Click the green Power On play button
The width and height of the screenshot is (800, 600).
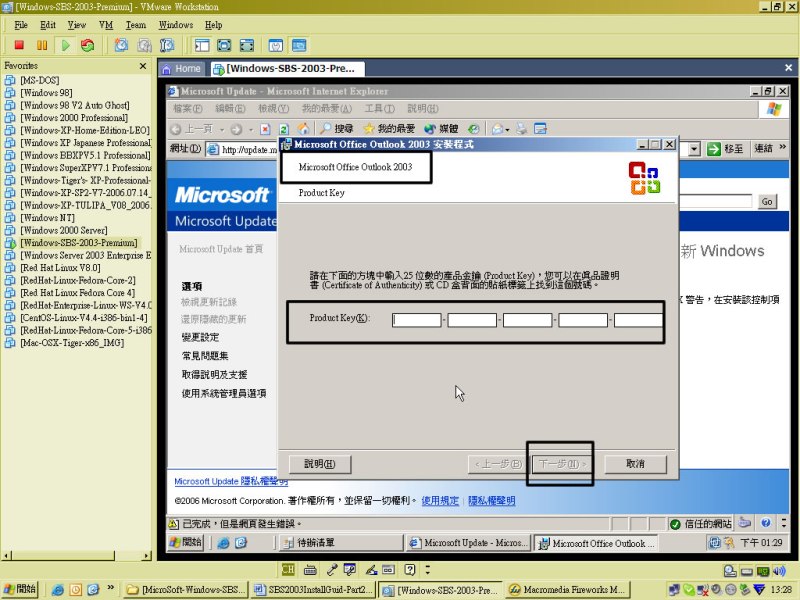click(65, 45)
